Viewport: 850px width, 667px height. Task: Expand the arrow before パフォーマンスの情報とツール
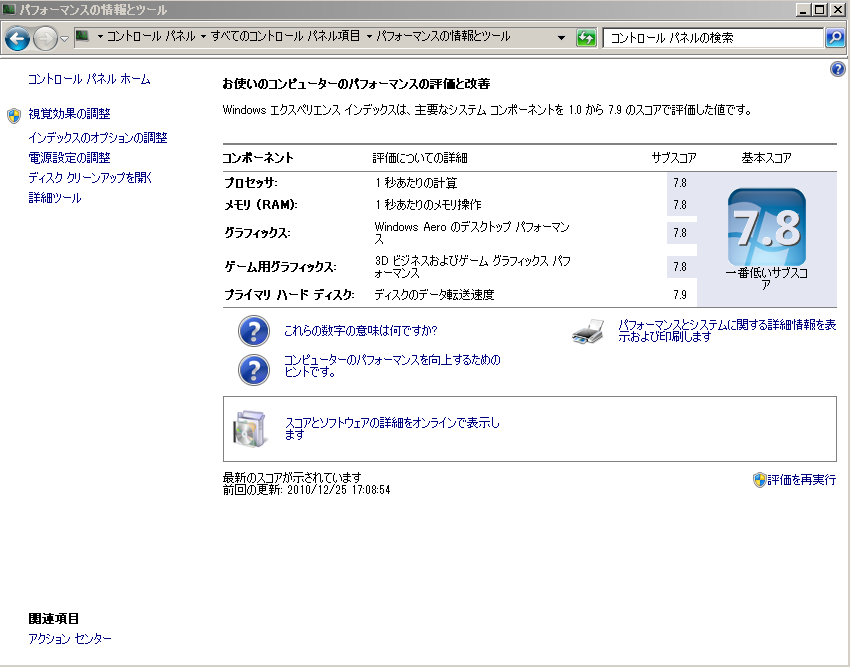click(369, 37)
